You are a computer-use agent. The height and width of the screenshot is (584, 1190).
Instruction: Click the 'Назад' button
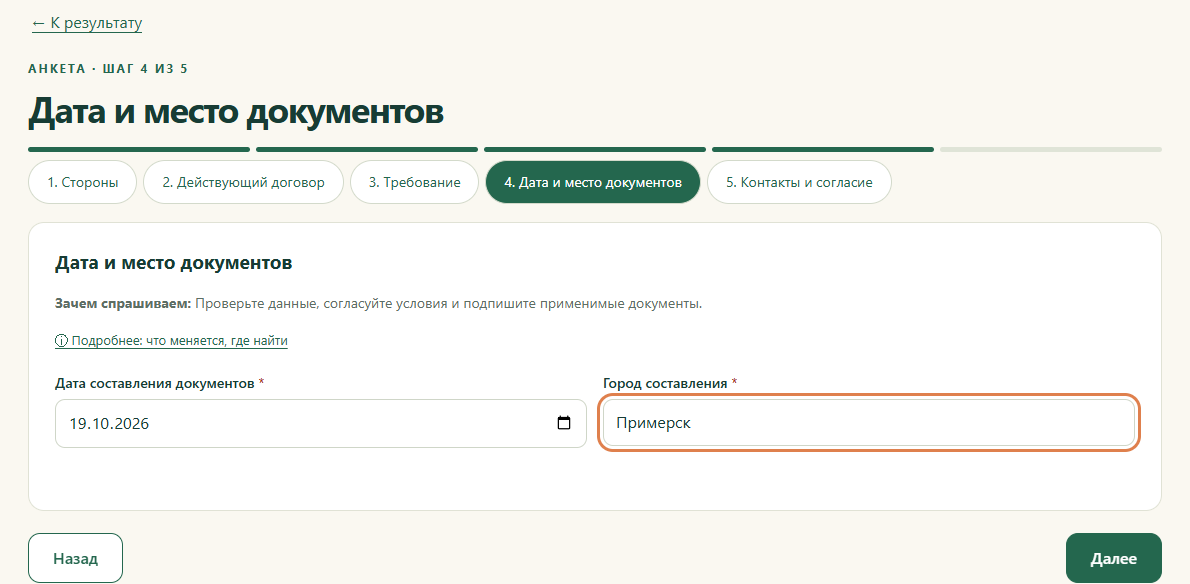[x=75, y=558]
